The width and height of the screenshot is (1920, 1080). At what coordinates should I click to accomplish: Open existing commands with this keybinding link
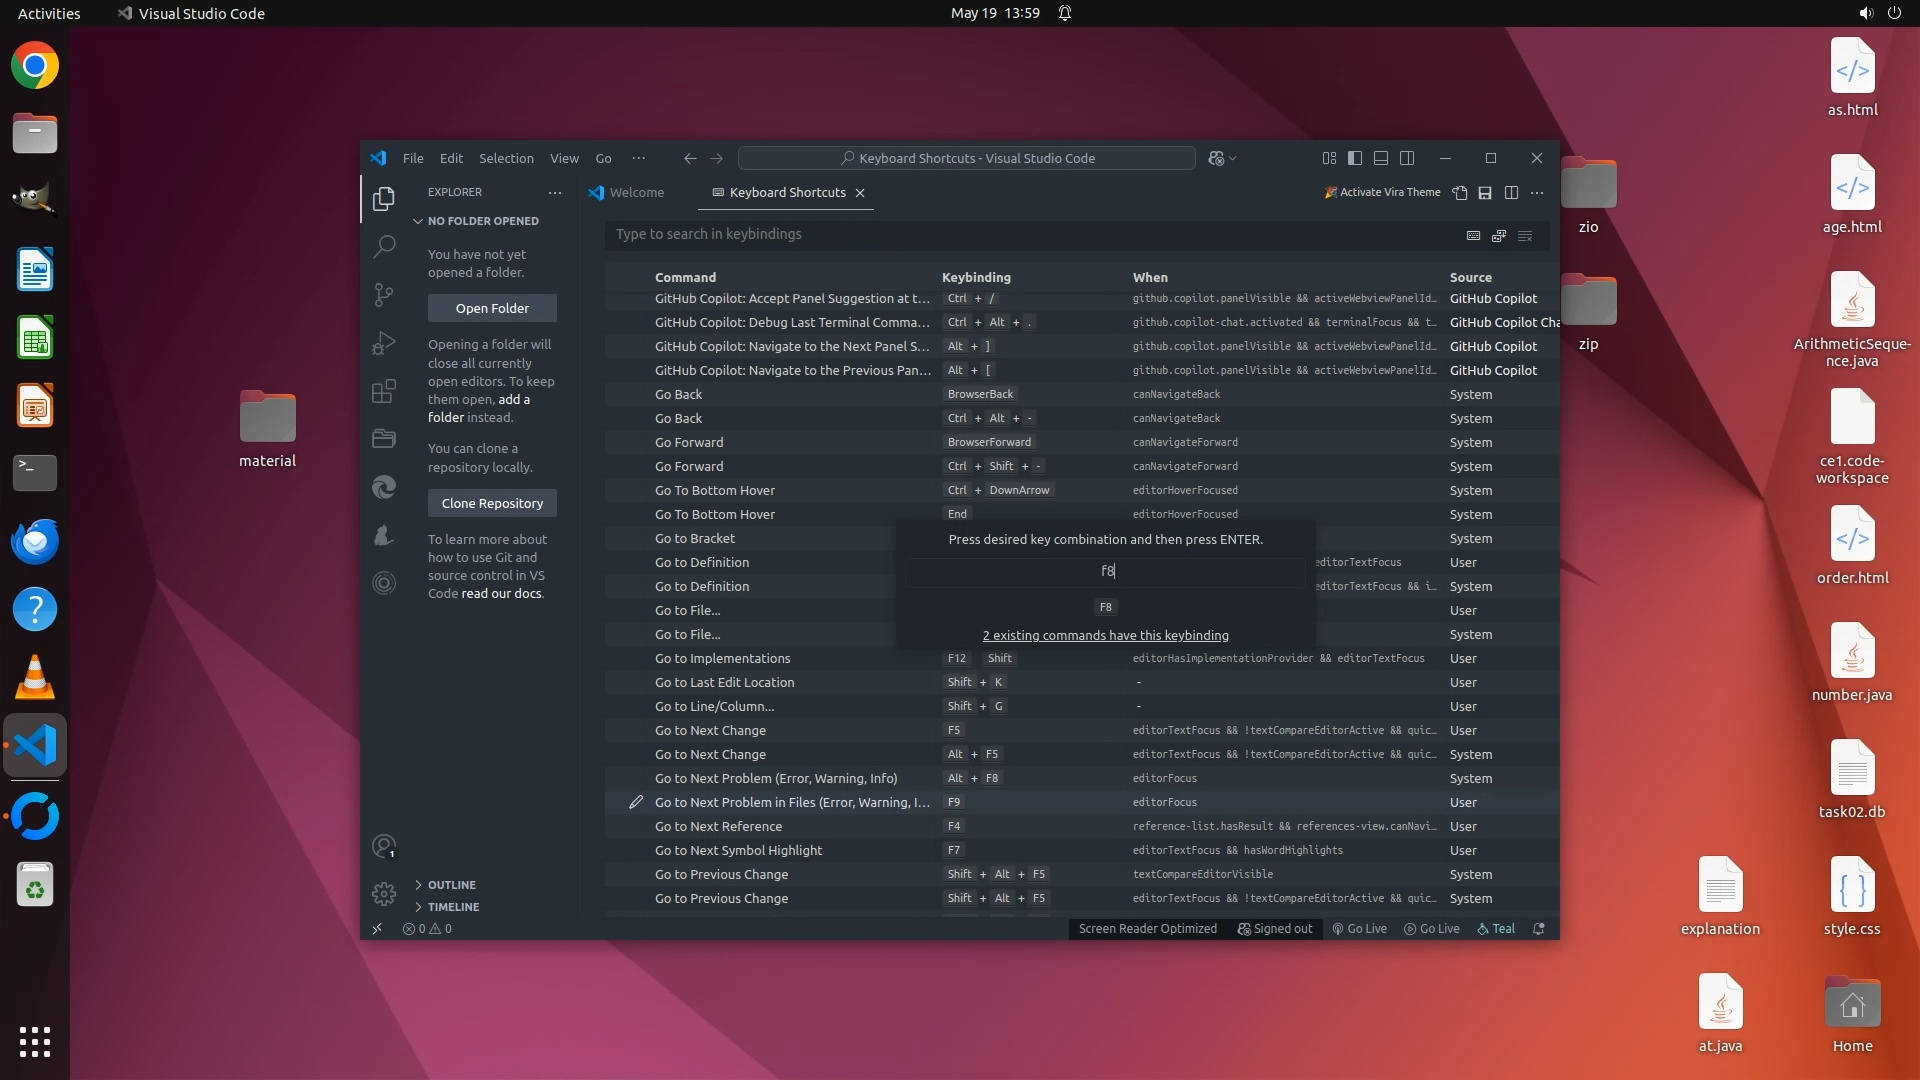(x=1105, y=635)
